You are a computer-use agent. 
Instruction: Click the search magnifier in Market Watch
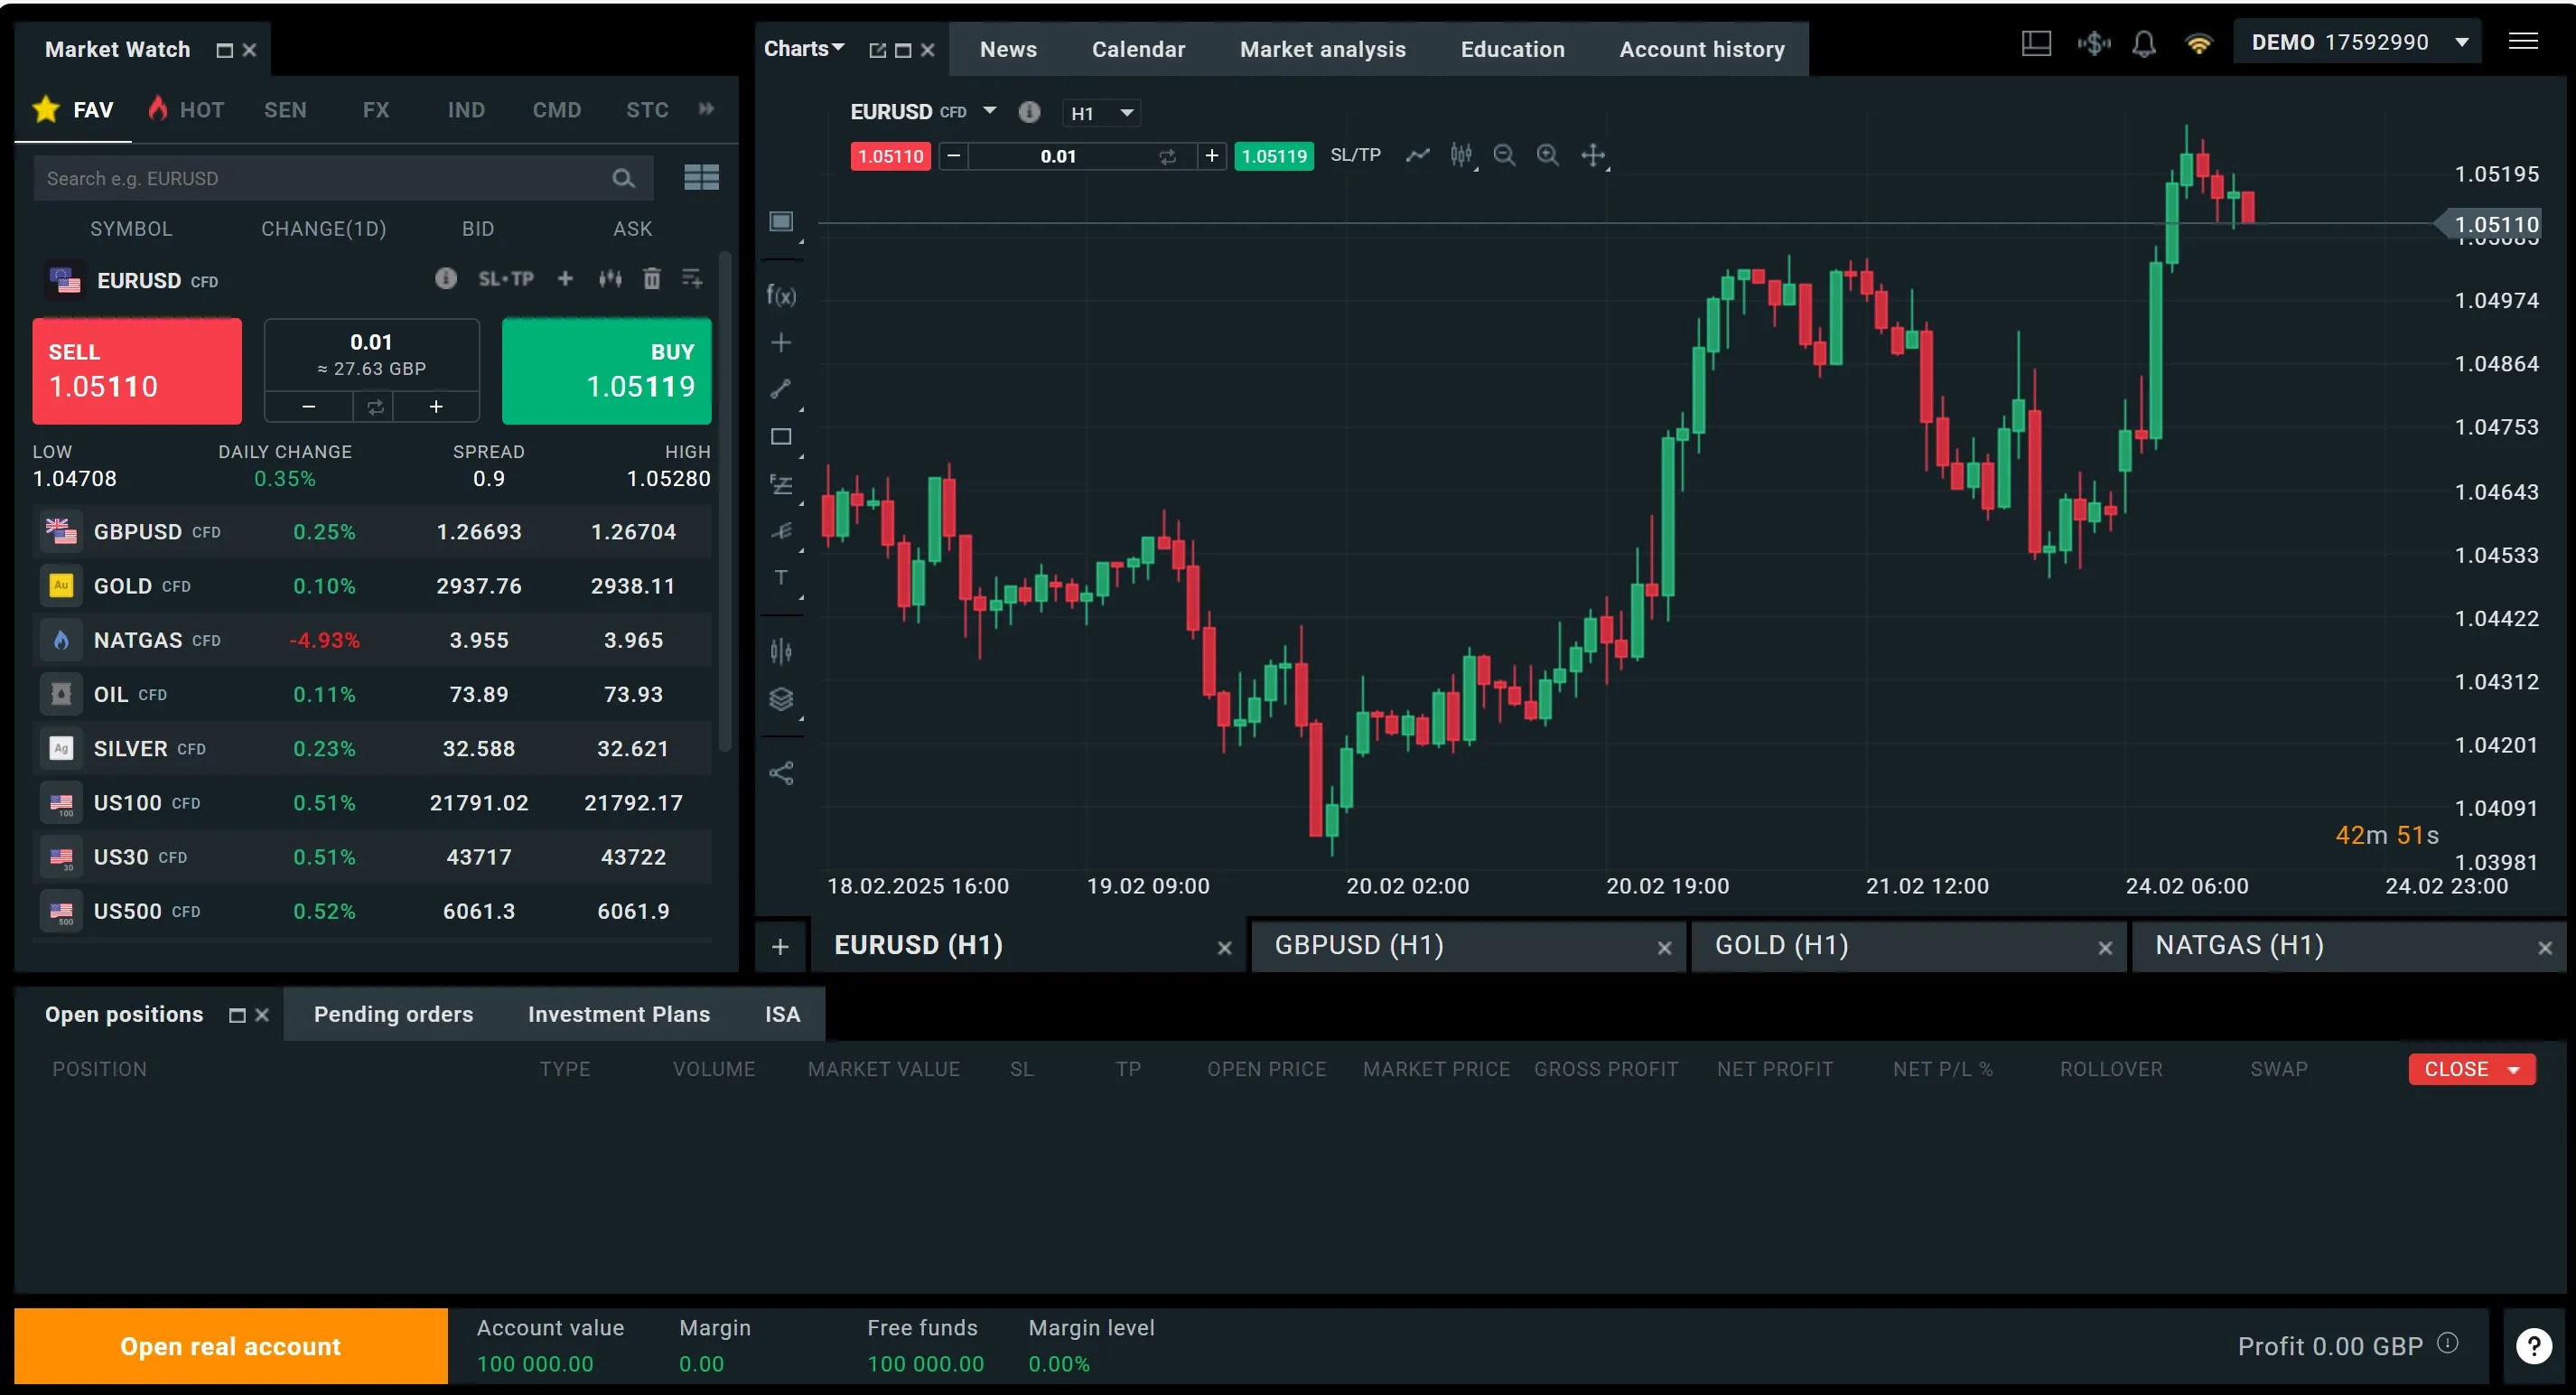tap(623, 179)
